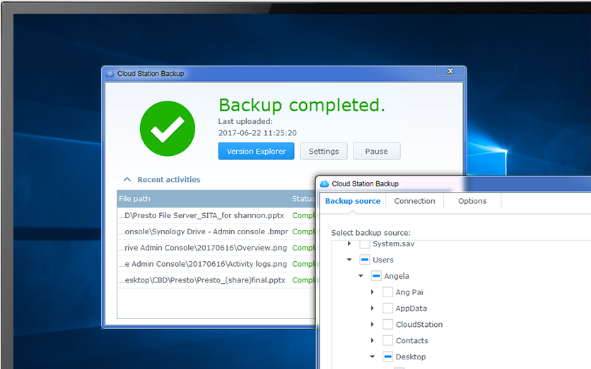Expand the Ang Pai folder
This screenshot has width=591, height=369.
pos(372,292)
